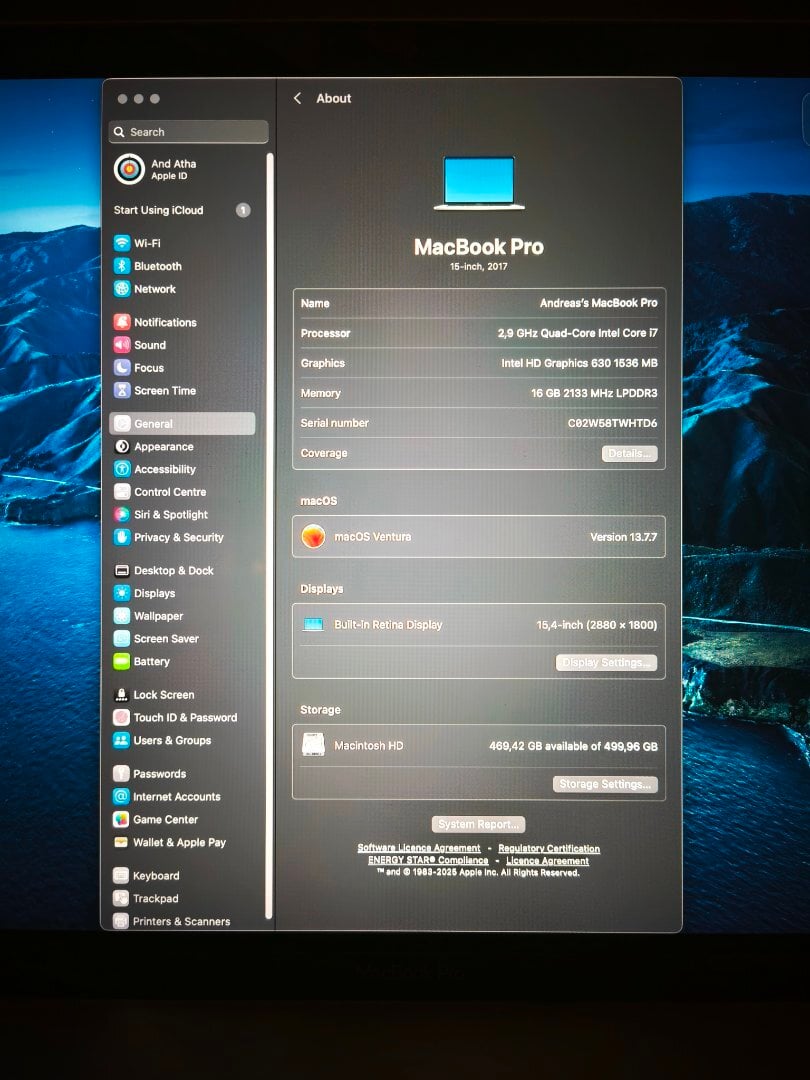The image size is (810, 1080).
Task: Select the Sound speaker icon
Action: tap(122, 344)
